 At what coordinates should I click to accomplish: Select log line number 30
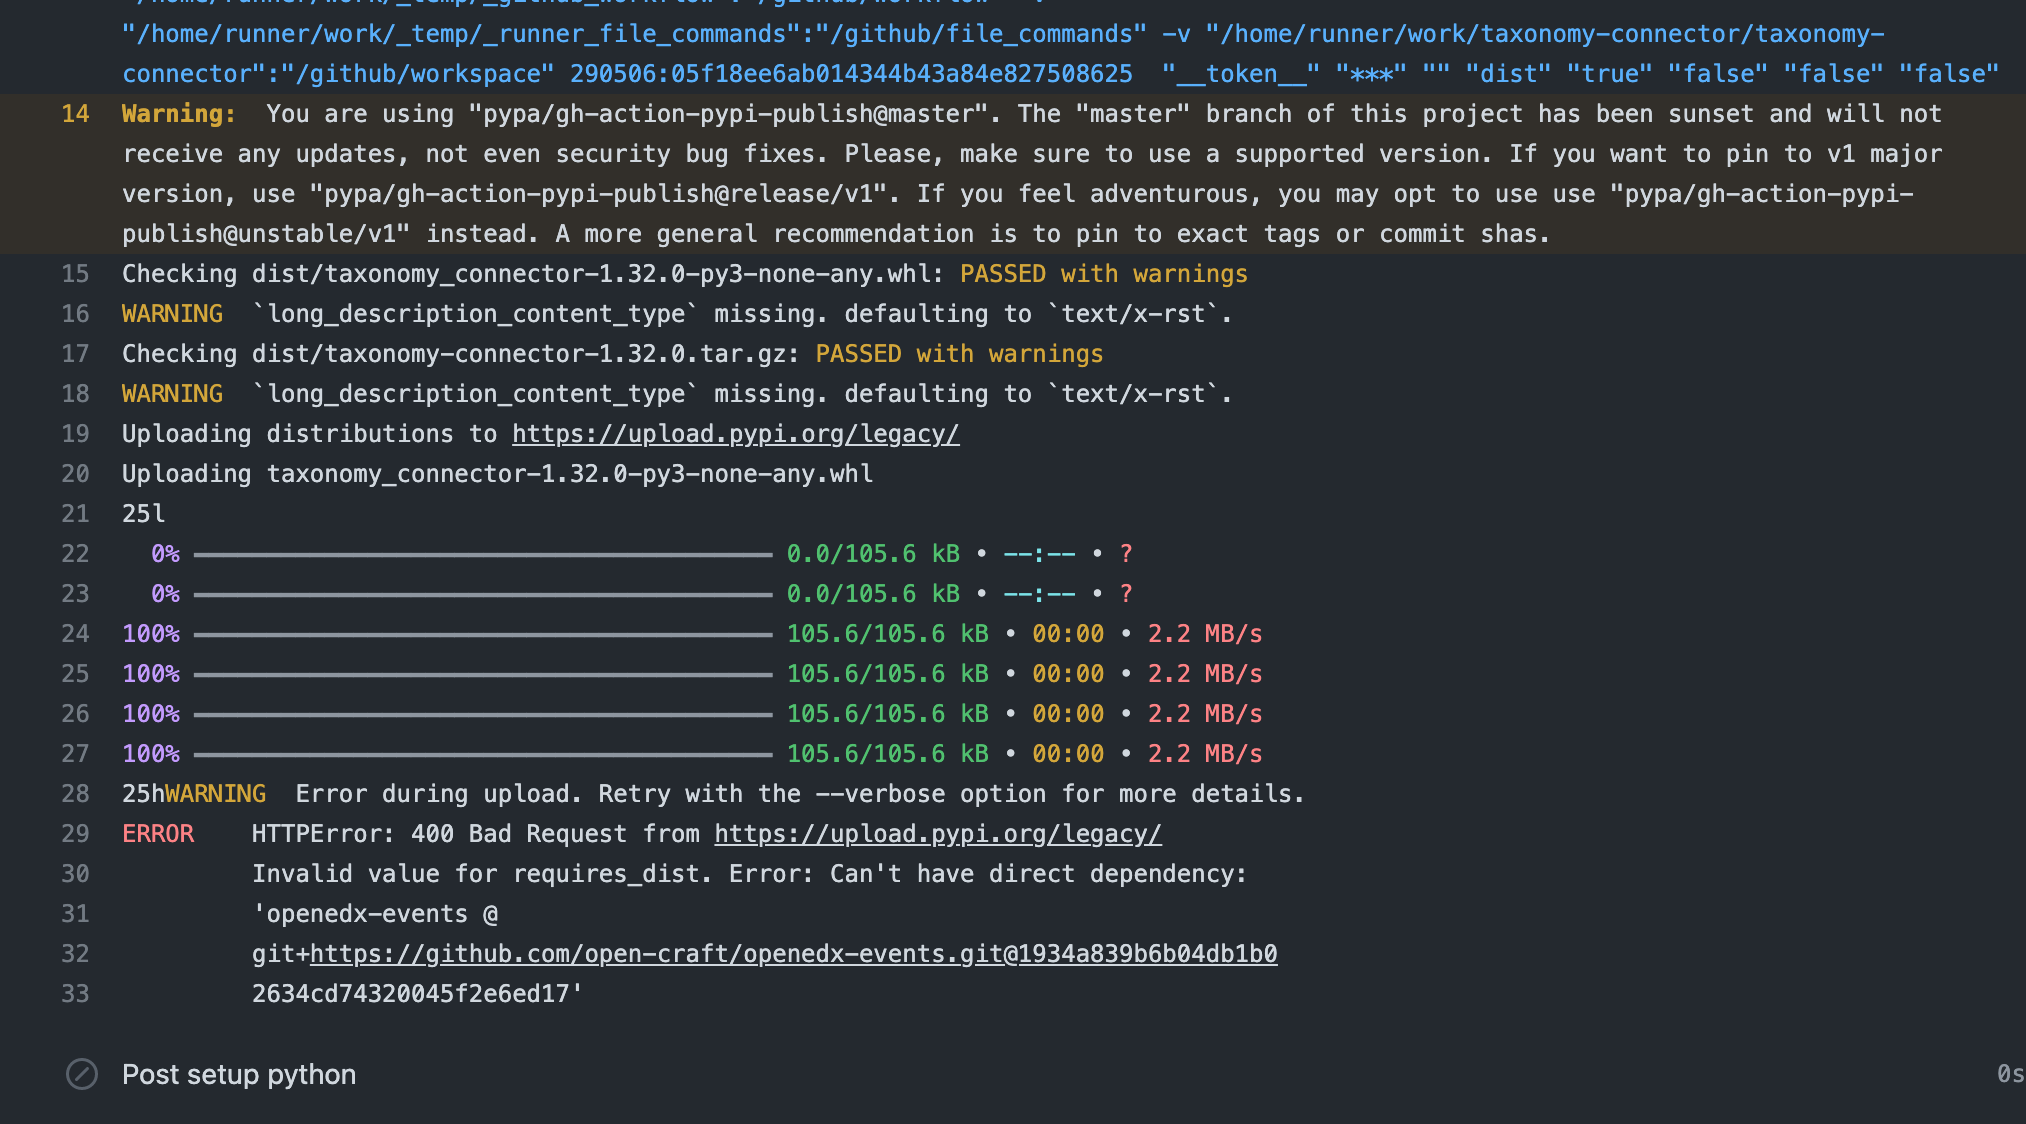click(x=75, y=874)
